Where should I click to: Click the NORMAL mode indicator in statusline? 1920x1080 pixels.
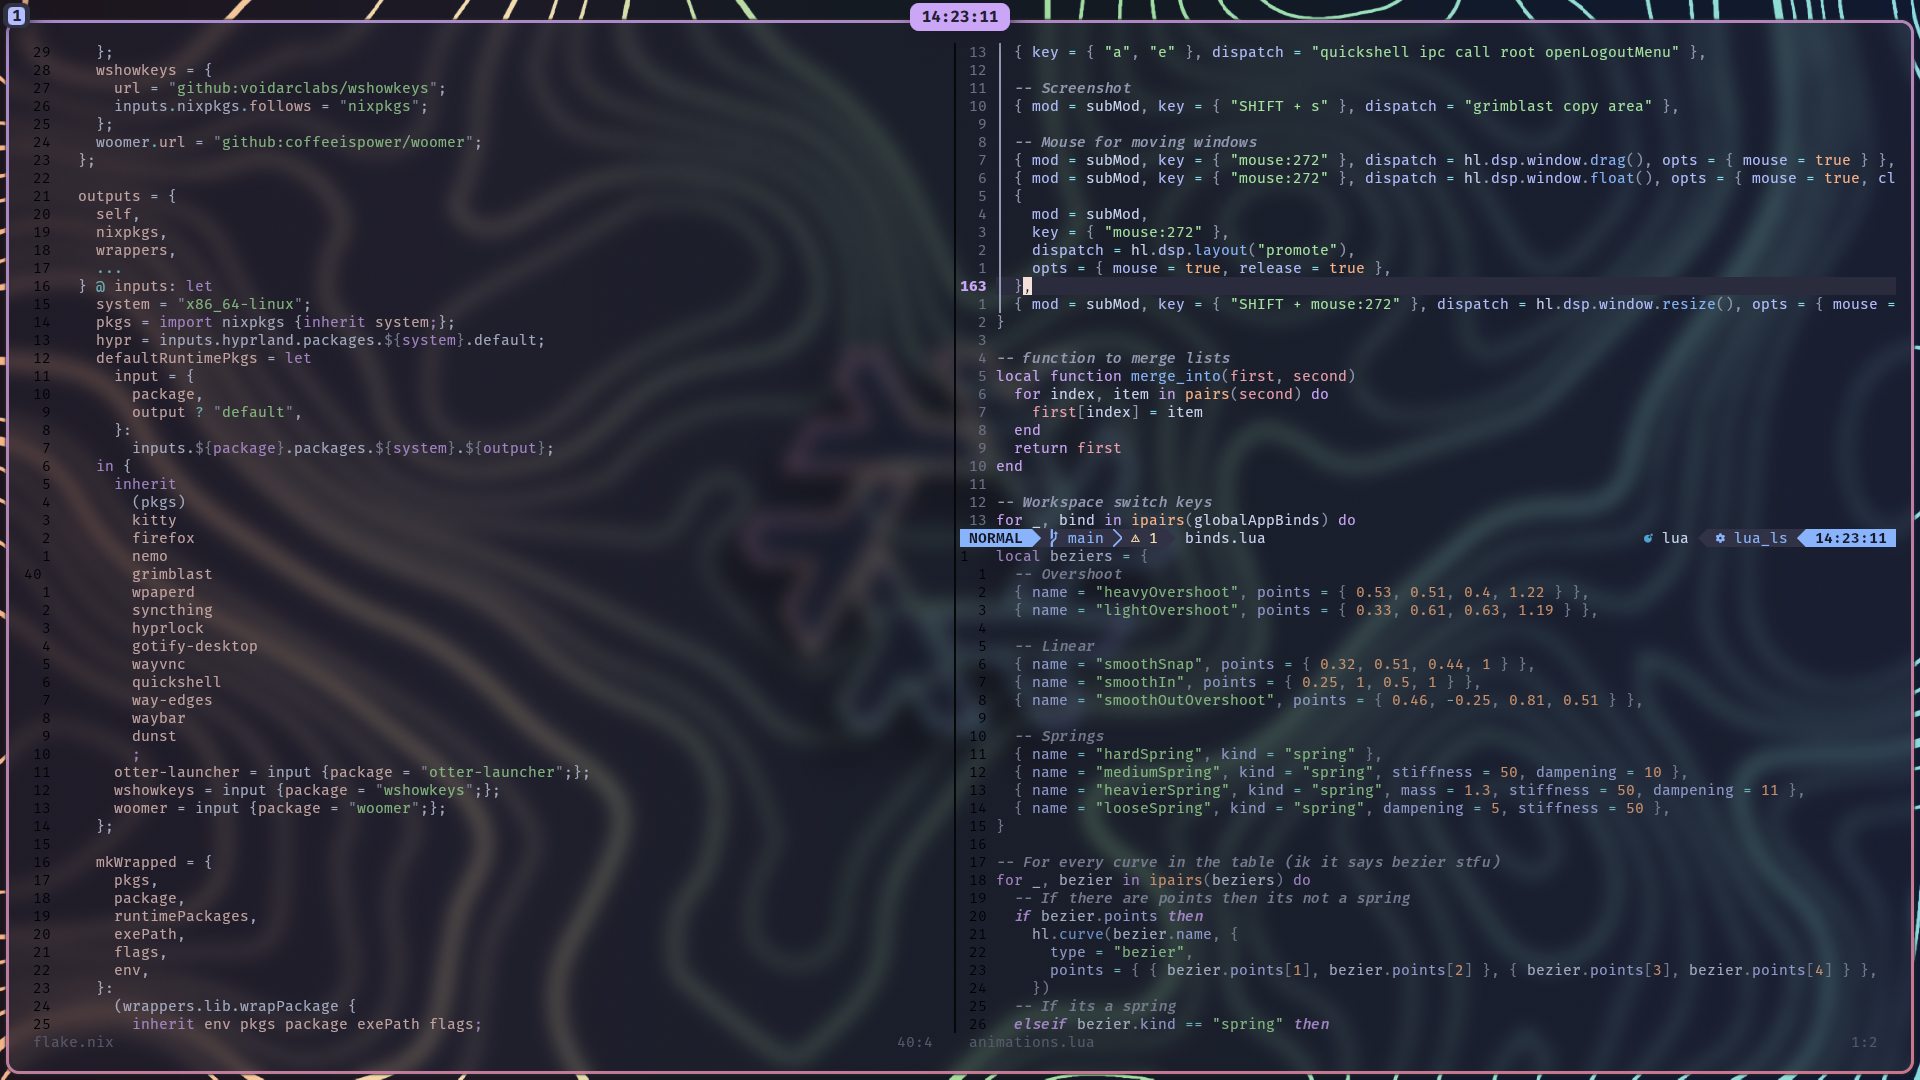pos(995,538)
